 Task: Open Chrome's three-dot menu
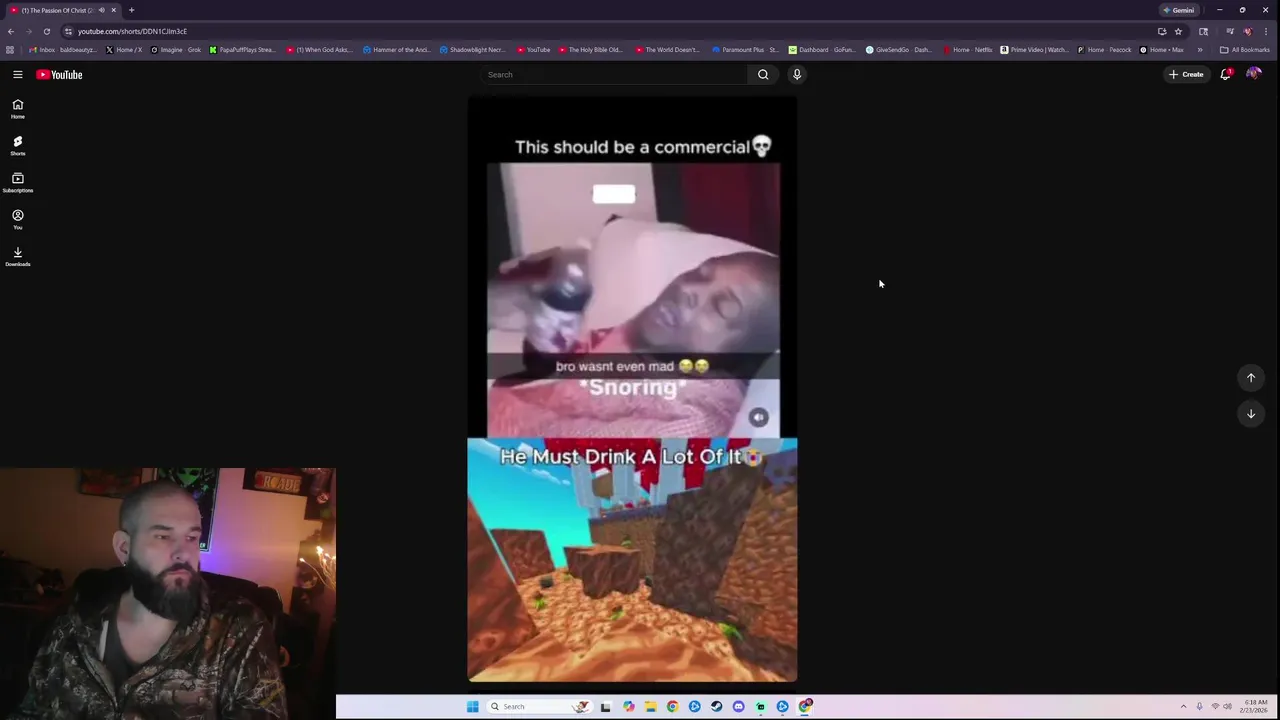point(1266,31)
